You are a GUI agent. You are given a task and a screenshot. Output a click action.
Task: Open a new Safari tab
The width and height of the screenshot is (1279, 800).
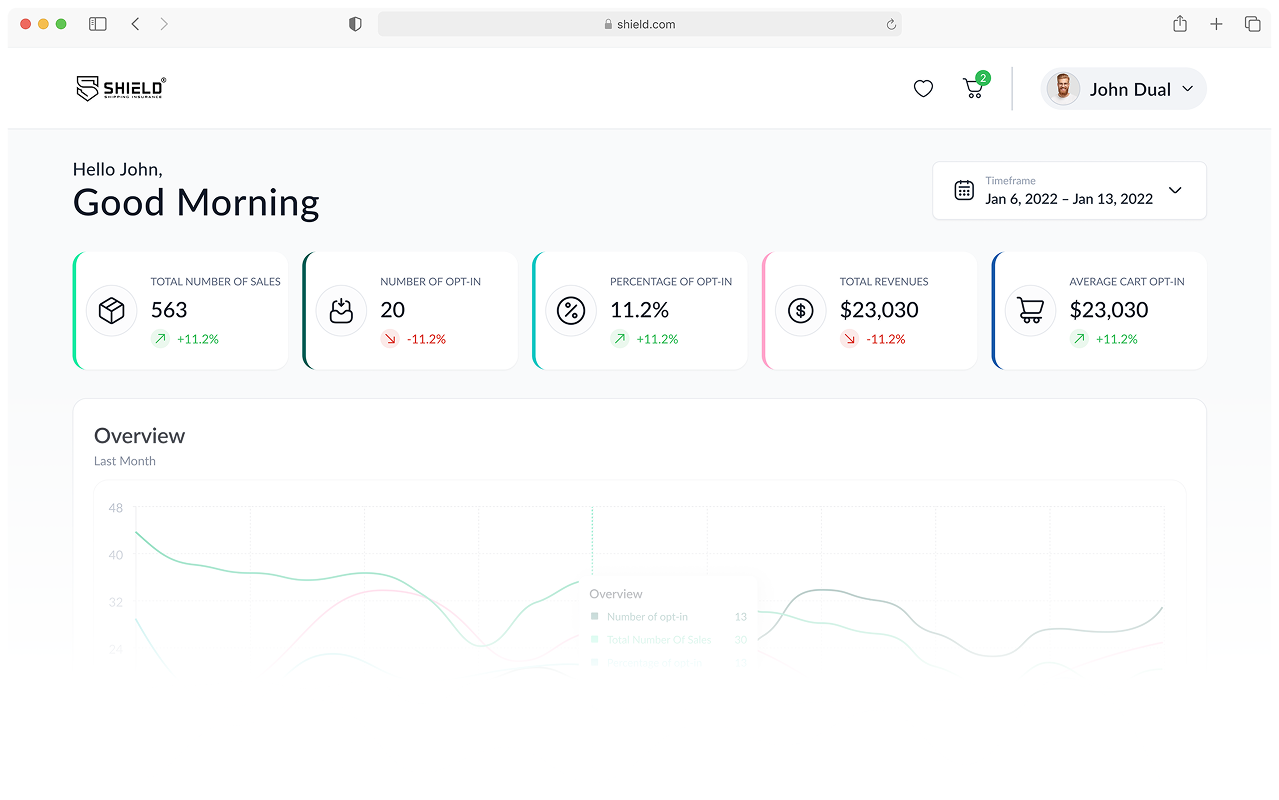[x=1216, y=24]
